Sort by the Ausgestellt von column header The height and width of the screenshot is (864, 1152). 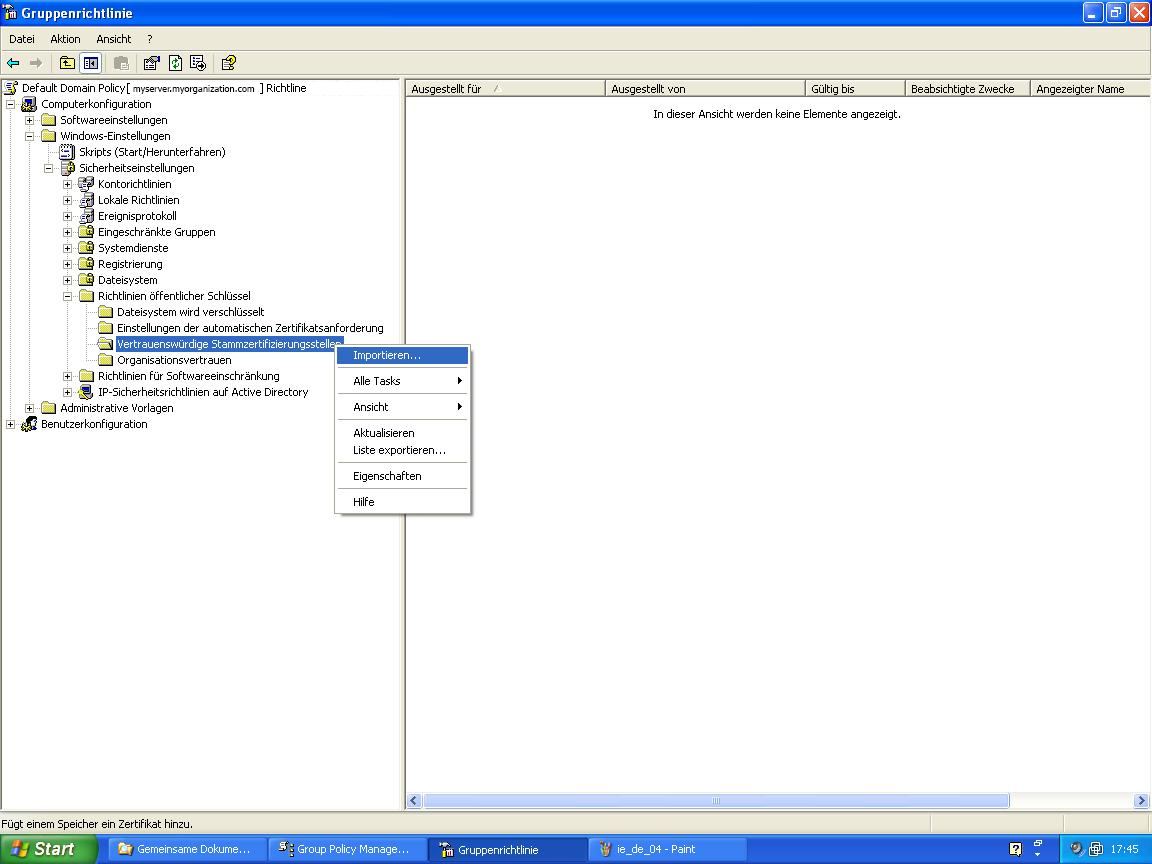coord(703,89)
